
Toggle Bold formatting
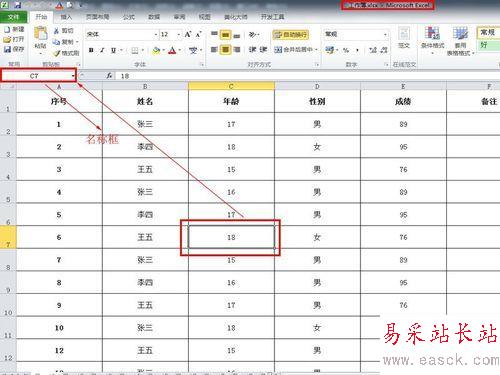coord(91,50)
